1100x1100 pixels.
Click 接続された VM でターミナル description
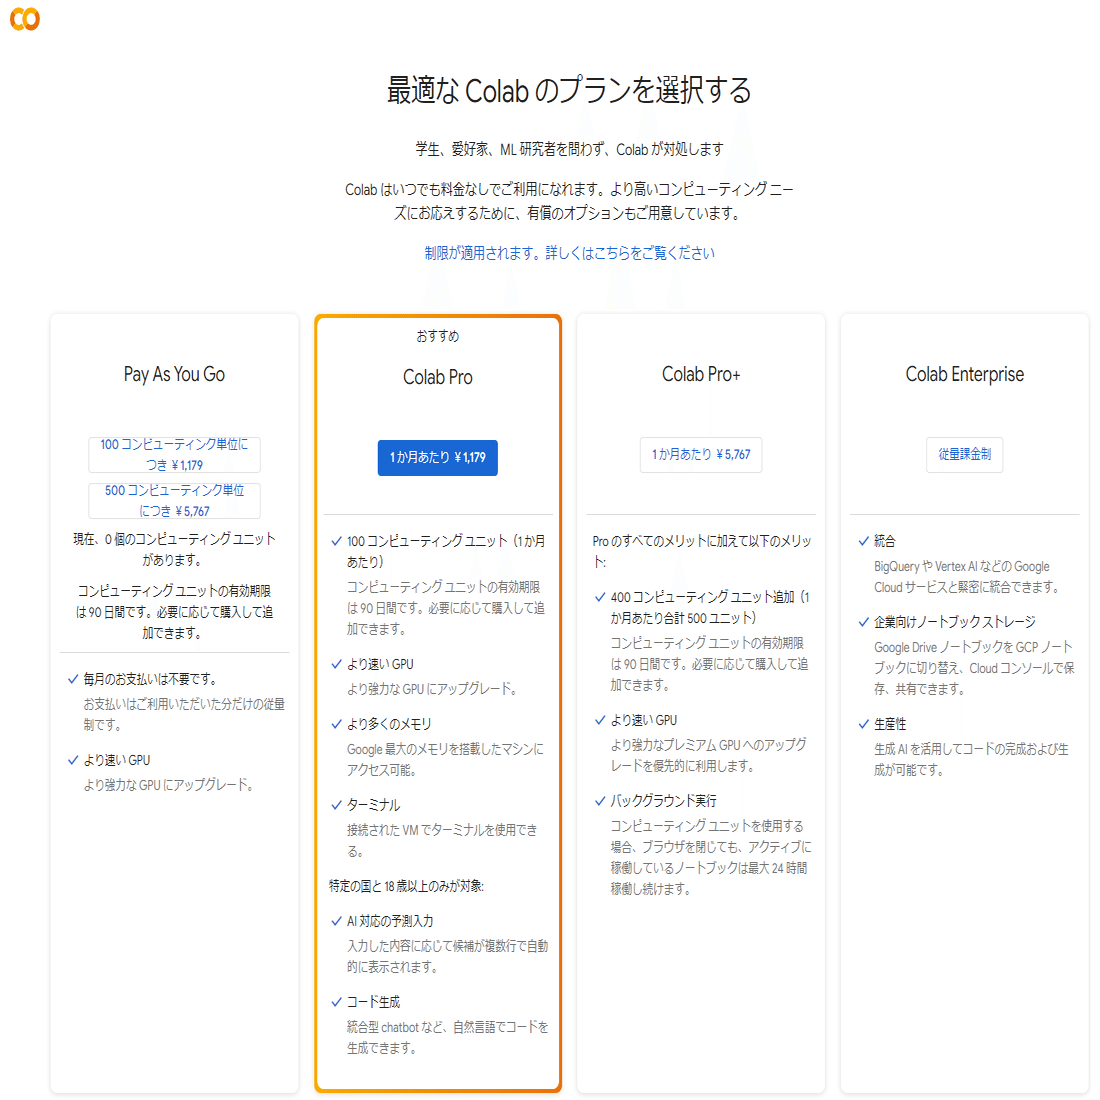(442, 840)
